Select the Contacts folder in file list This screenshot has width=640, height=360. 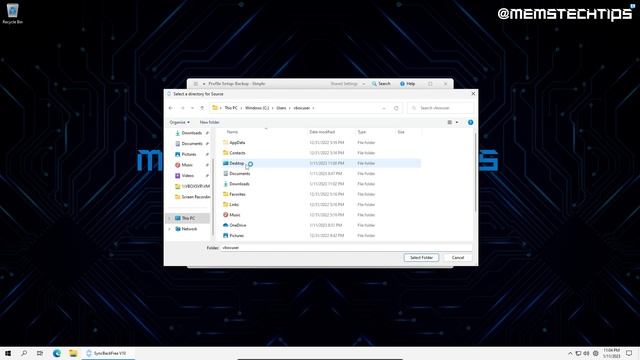click(237, 153)
